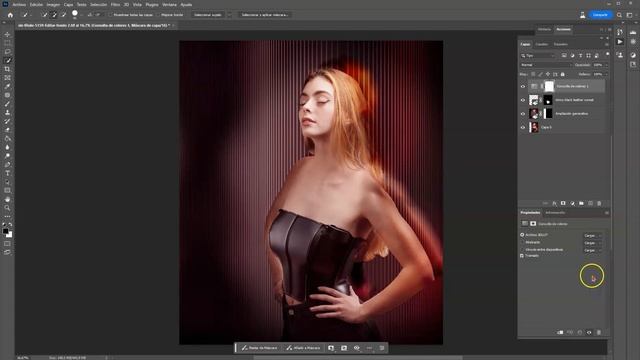Select the Pen tool

pos(7,164)
